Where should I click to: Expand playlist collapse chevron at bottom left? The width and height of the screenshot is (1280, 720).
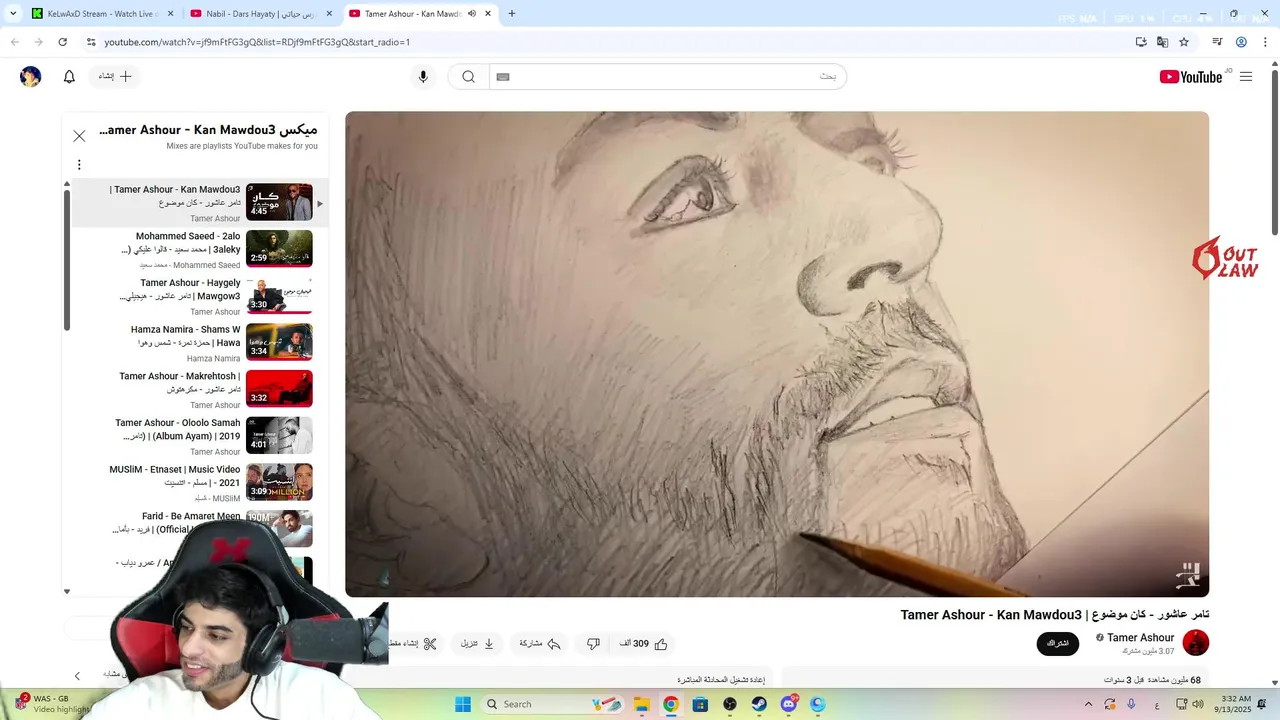pyautogui.click(x=78, y=676)
